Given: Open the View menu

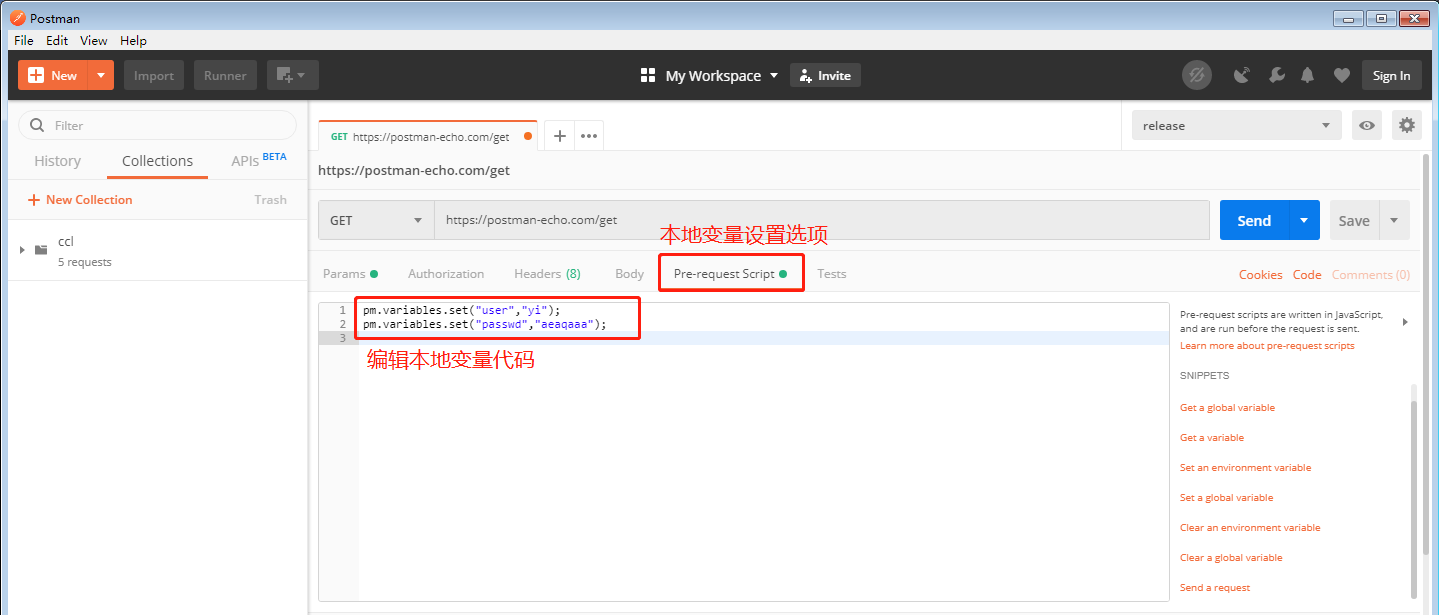Looking at the screenshot, I should point(94,41).
